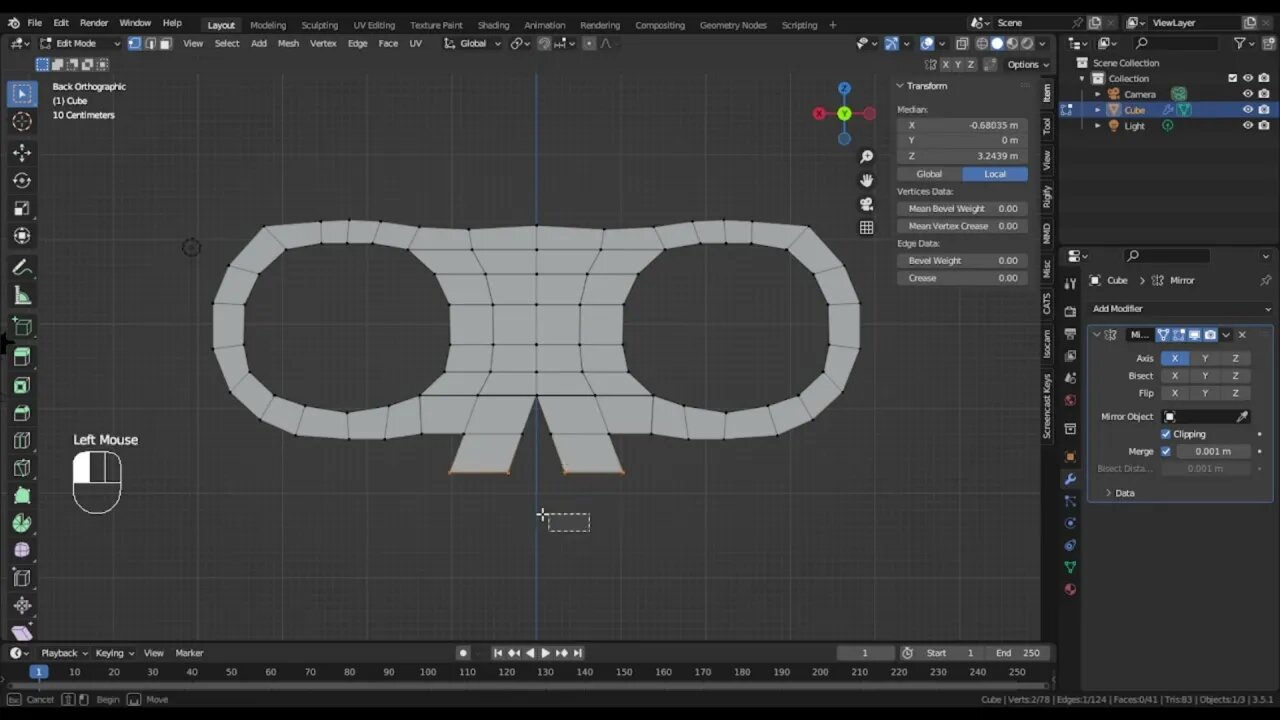Collapse Collection in outliner
Screen dimensions: 1280x720
coord(1083,78)
